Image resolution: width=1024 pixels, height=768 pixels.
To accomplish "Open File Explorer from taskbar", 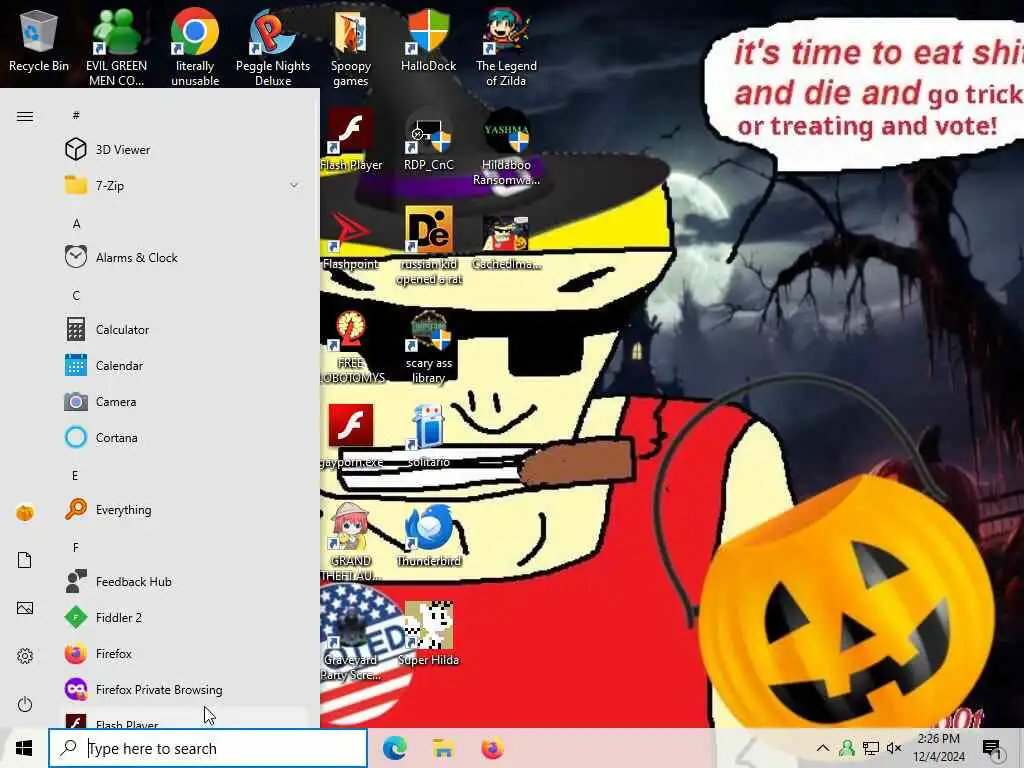I will tap(443, 748).
